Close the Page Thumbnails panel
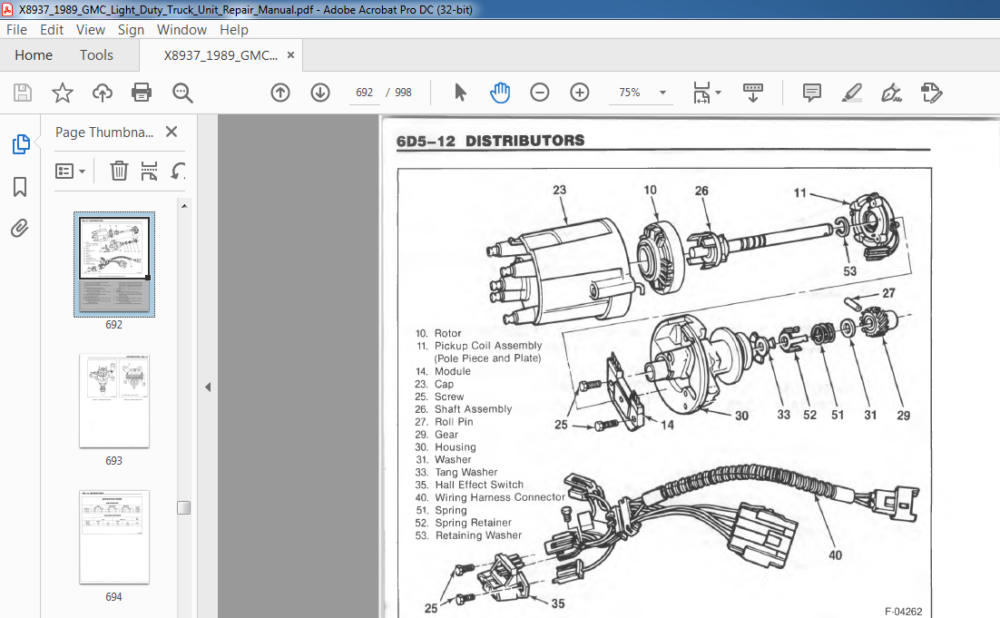The image size is (1000, 618). click(171, 131)
